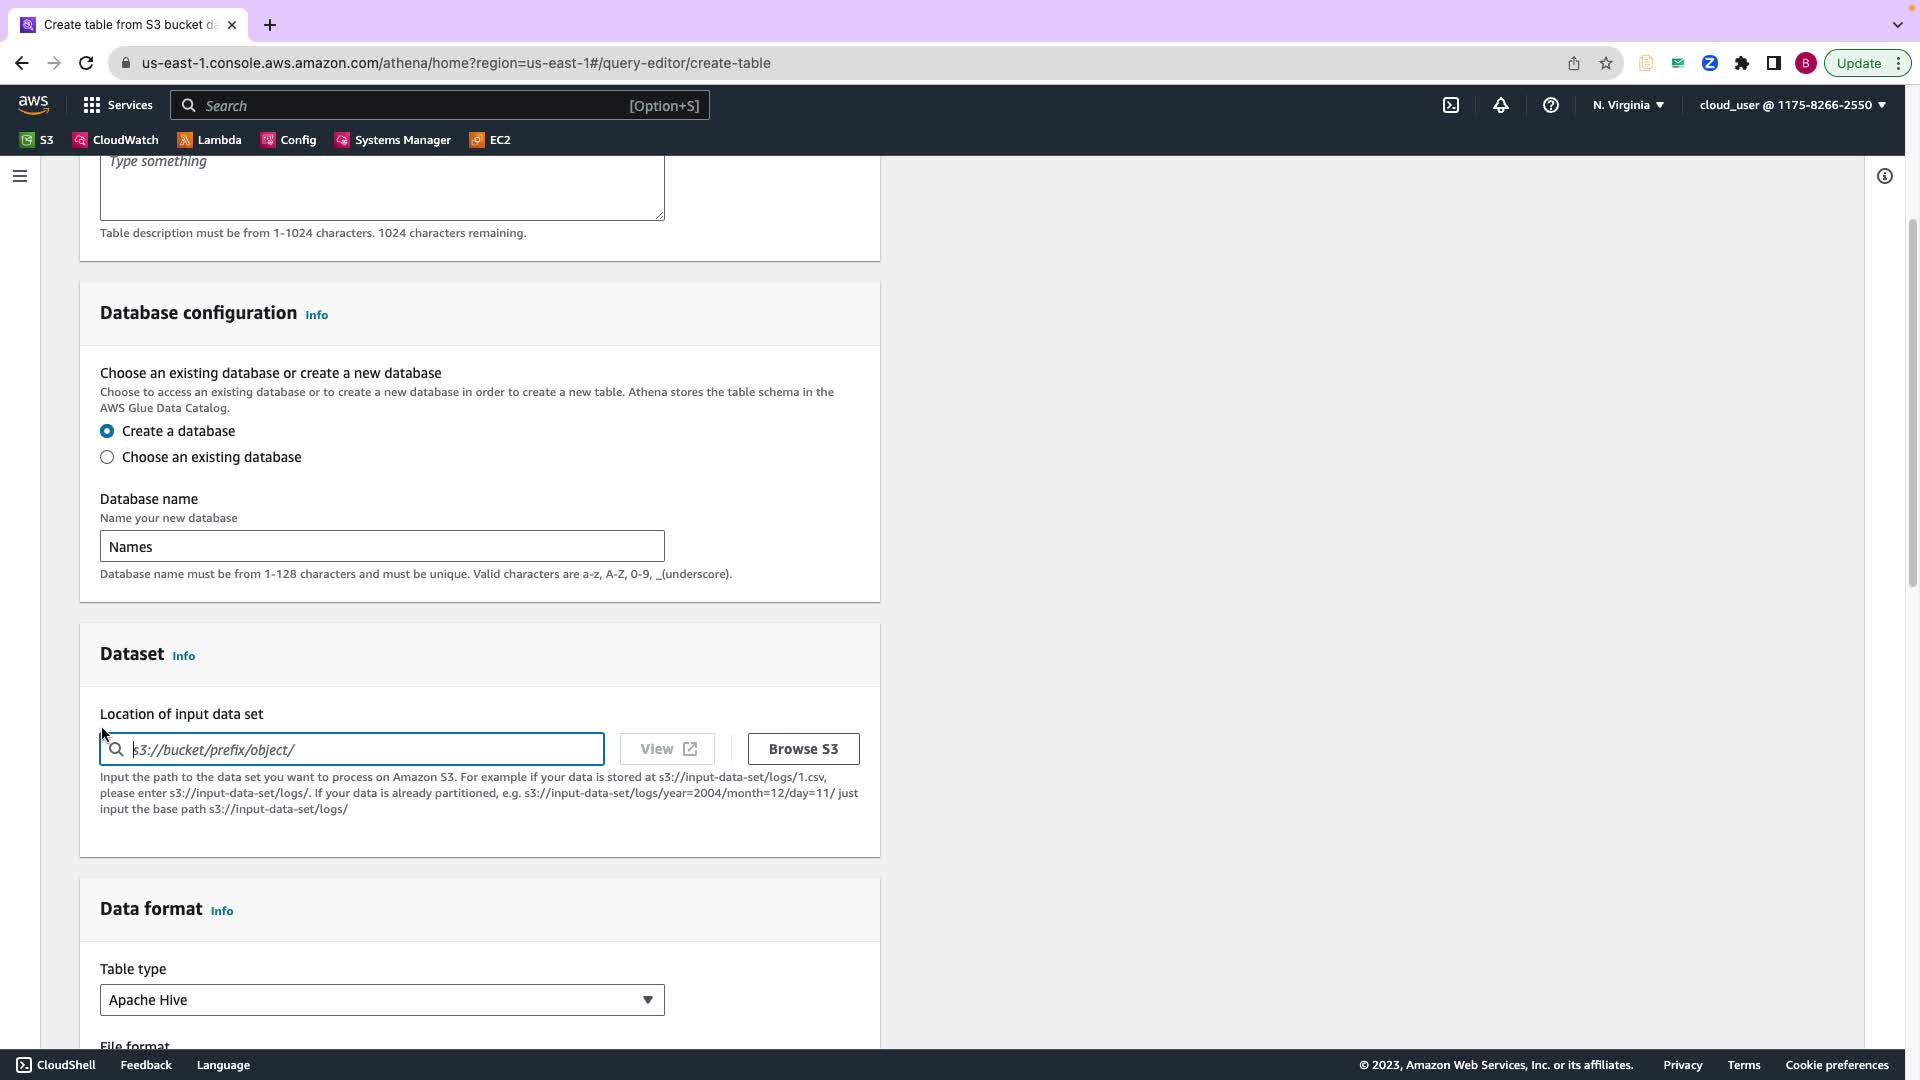
Task: Select Choose an existing database option
Action: [107, 457]
